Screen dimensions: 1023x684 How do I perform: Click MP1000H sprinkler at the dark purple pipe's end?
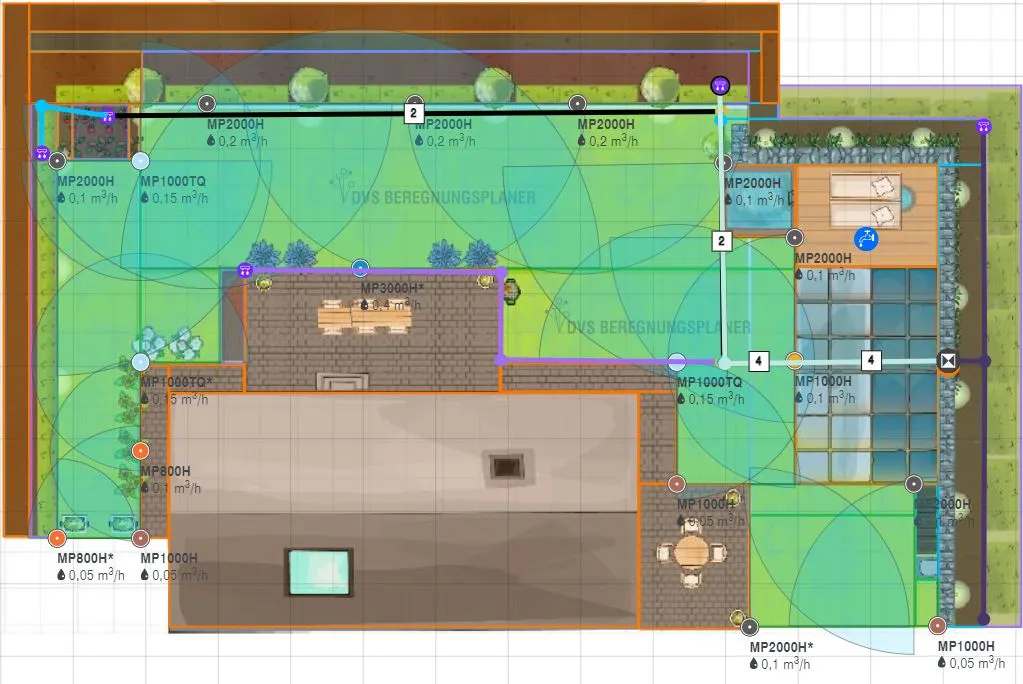[x=938, y=625]
